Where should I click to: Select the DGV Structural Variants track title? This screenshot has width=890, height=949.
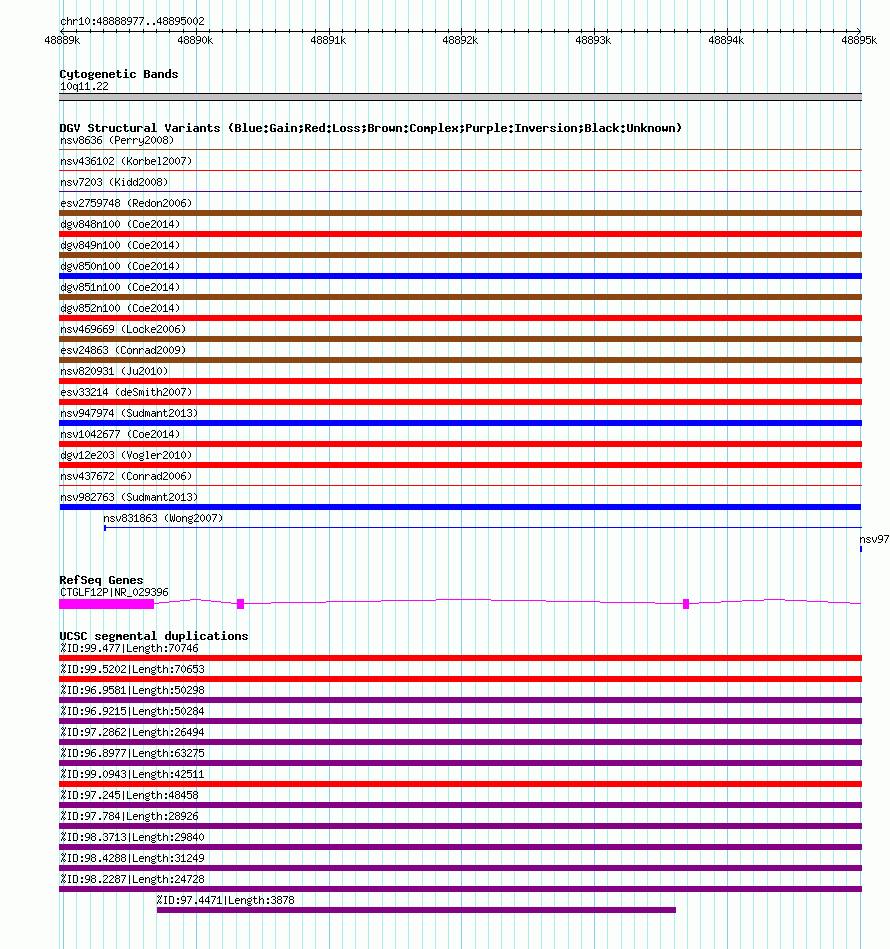(370, 128)
